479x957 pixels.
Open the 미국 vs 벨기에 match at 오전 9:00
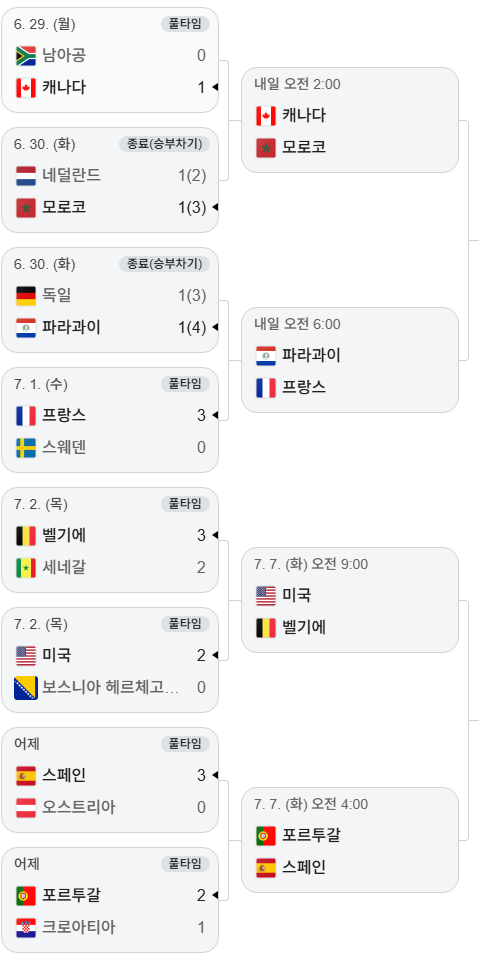tap(350, 600)
